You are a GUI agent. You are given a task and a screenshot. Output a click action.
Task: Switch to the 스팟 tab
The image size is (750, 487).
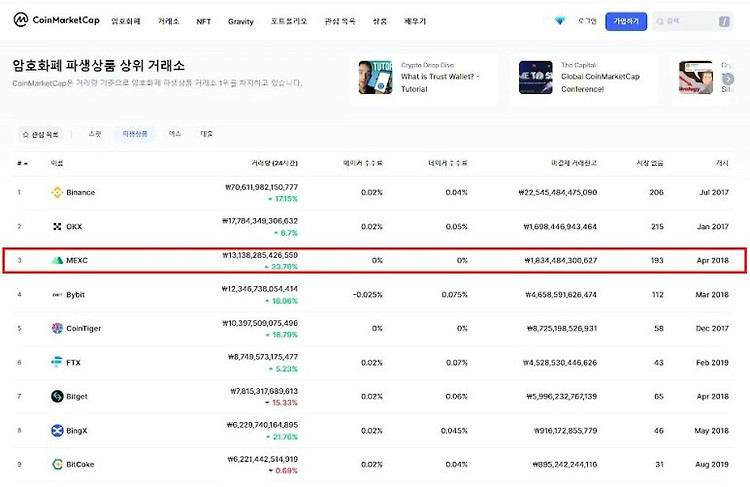(95, 134)
